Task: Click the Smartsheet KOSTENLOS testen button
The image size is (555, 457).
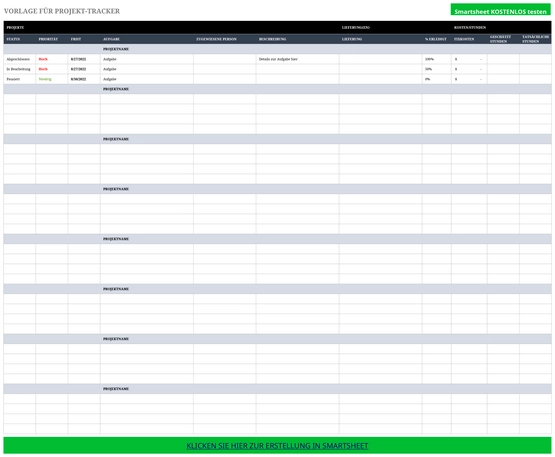Action: 500,9
